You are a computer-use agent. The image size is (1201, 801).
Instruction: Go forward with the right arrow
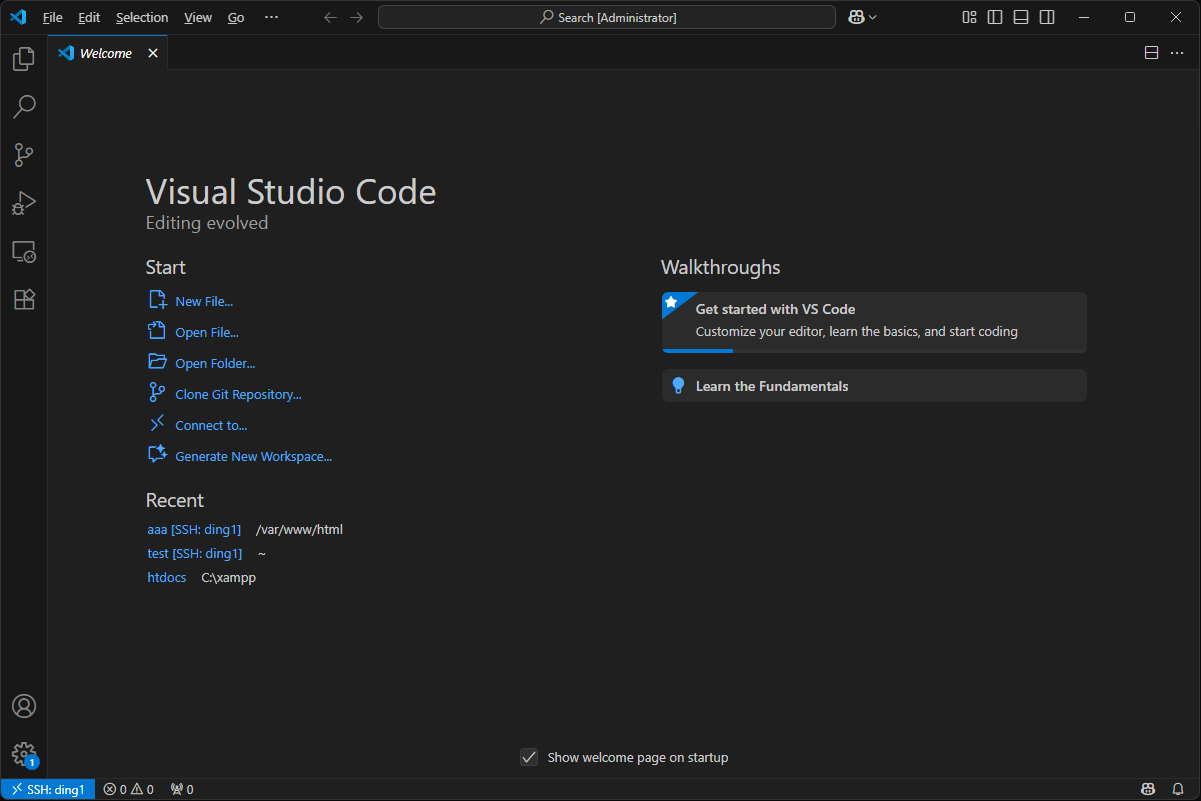tap(356, 17)
